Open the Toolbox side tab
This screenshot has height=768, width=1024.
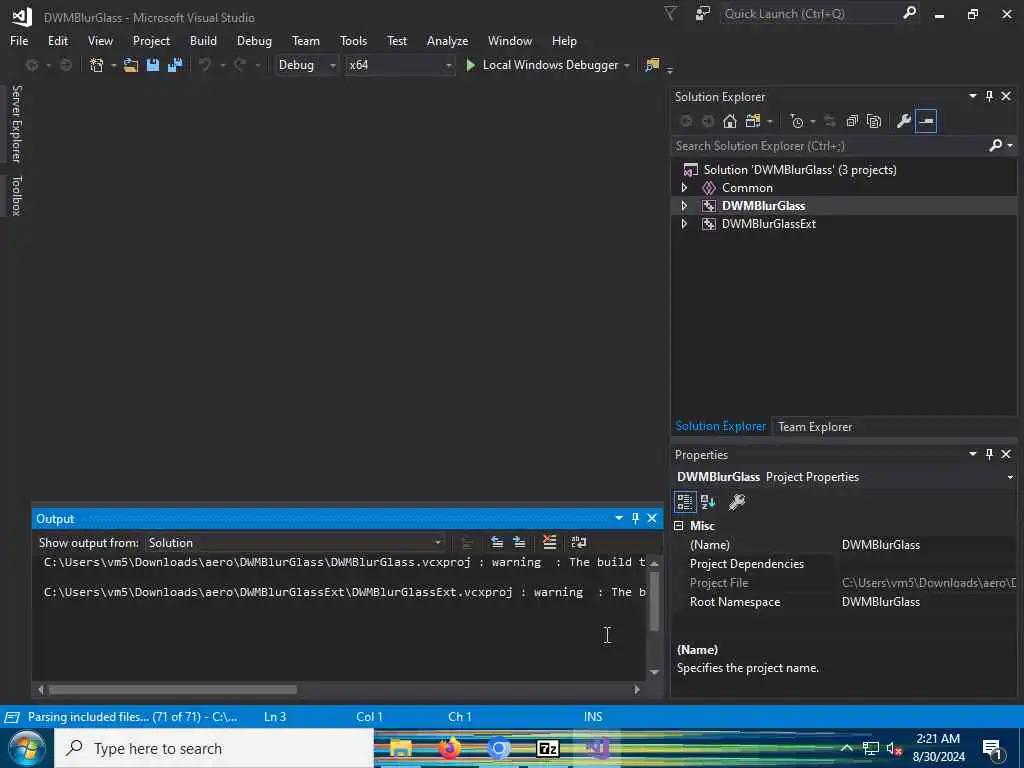click(16, 195)
